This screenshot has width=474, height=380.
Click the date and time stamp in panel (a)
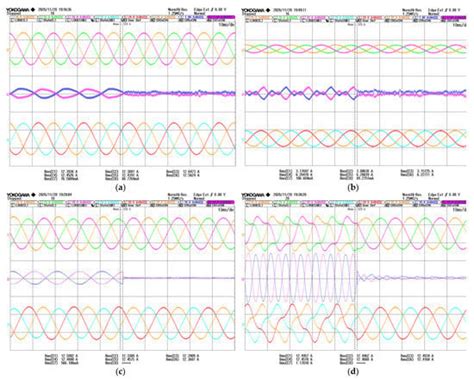coord(55,10)
